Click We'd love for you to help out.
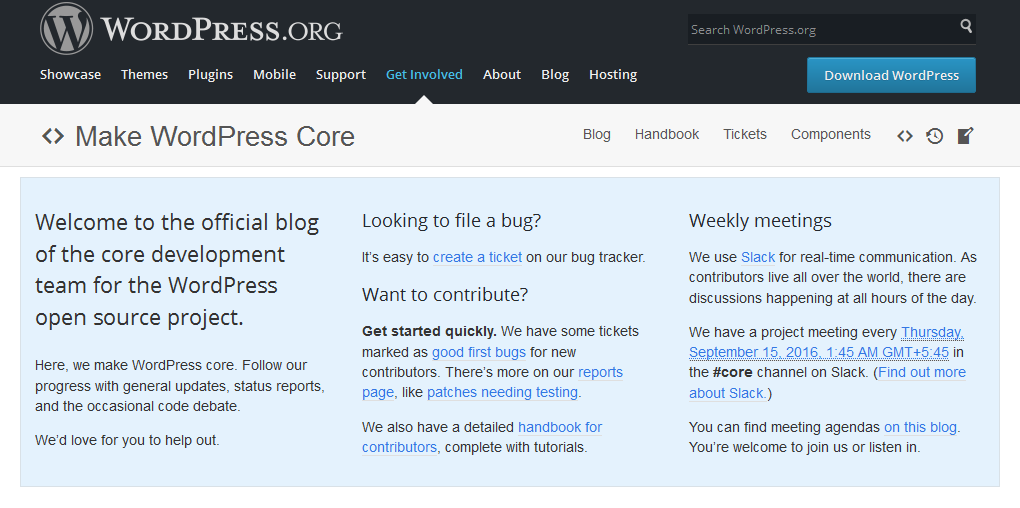This screenshot has height=508, width=1020. click(x=128, y=440)
